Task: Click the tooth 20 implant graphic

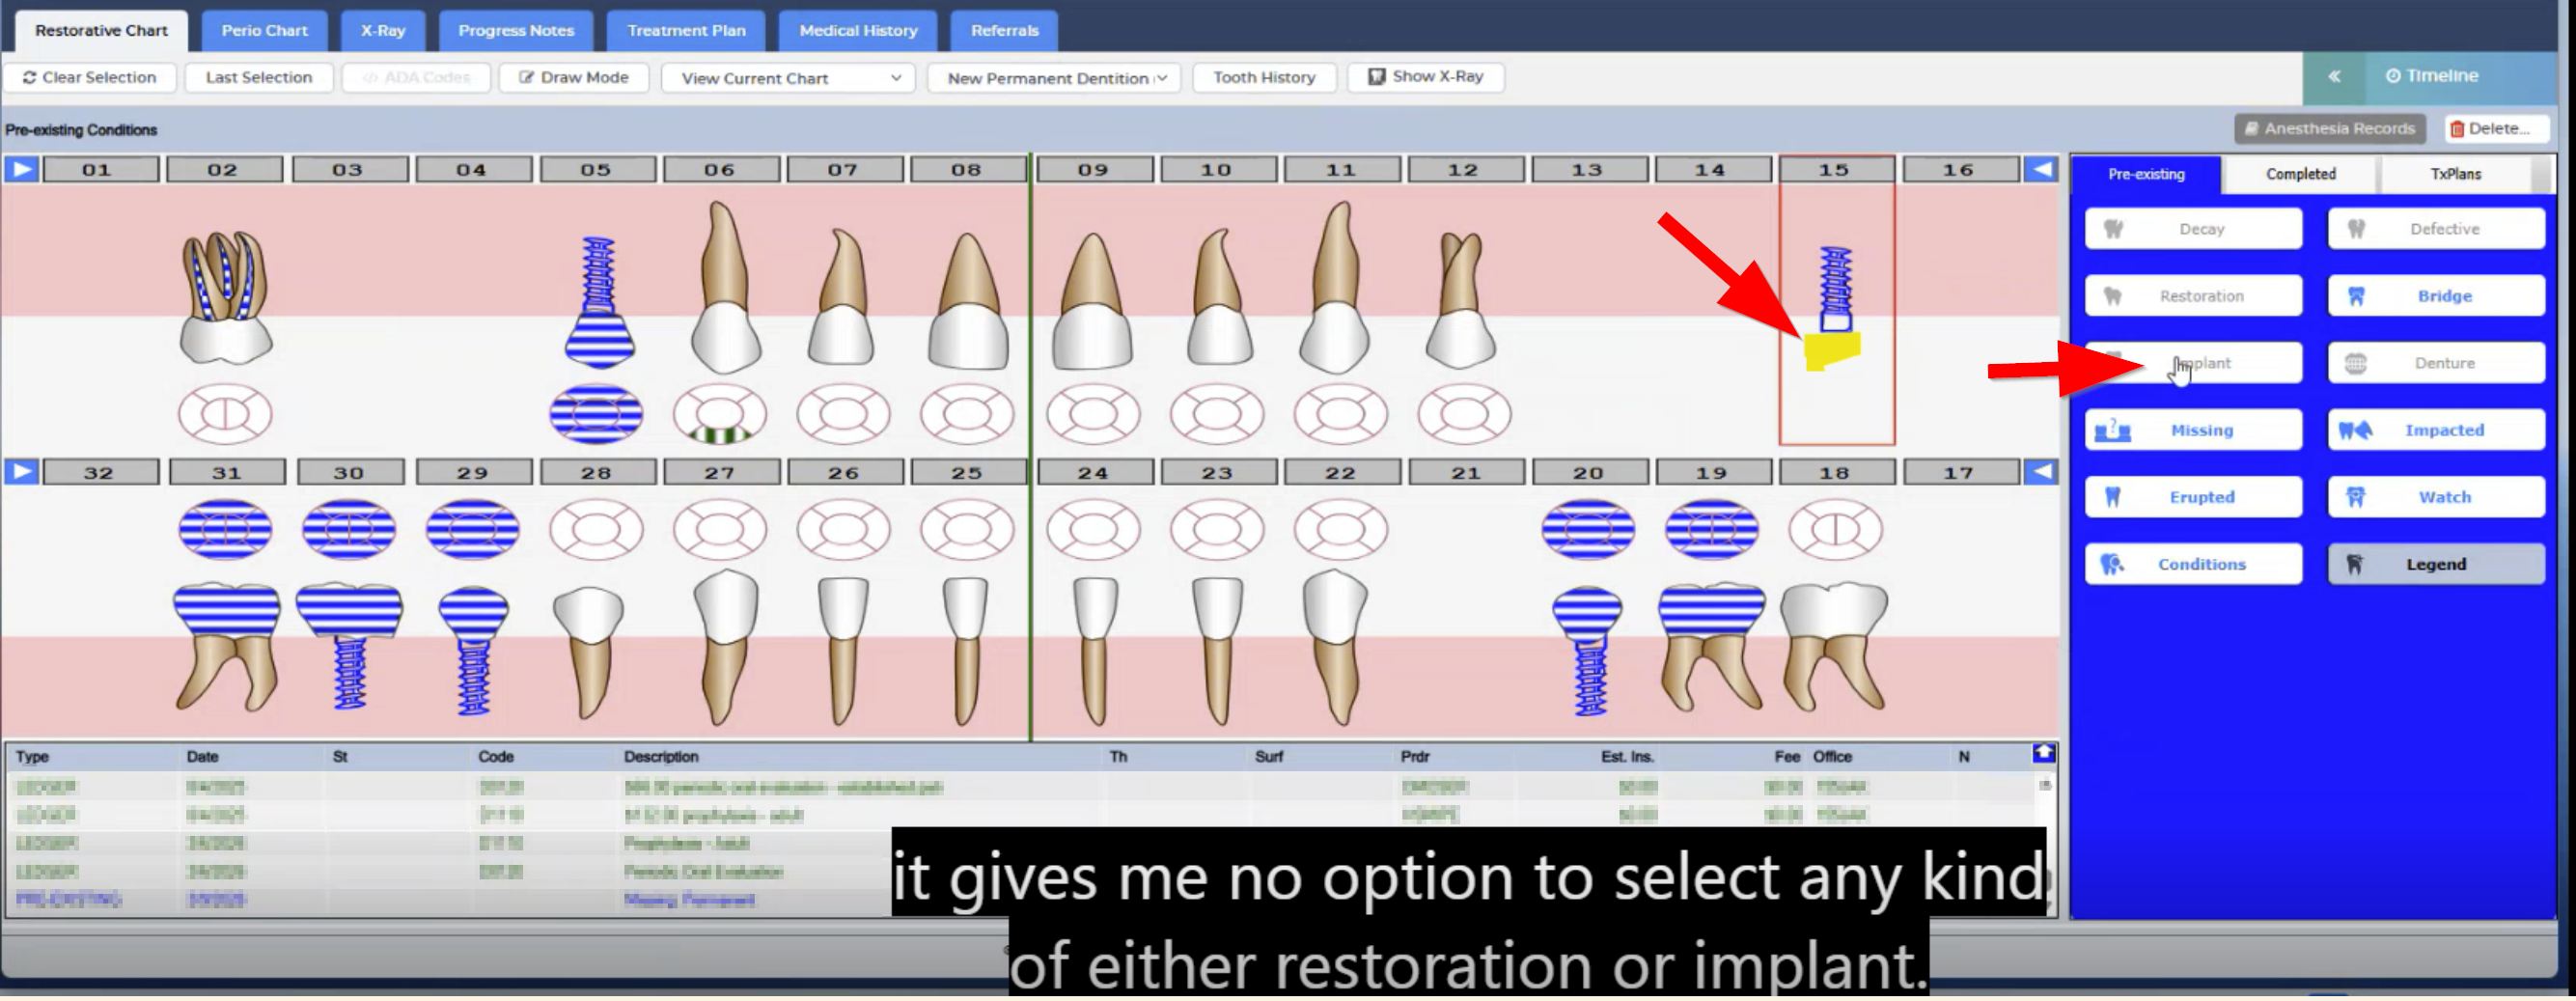Action: (x=1588, y=651)
